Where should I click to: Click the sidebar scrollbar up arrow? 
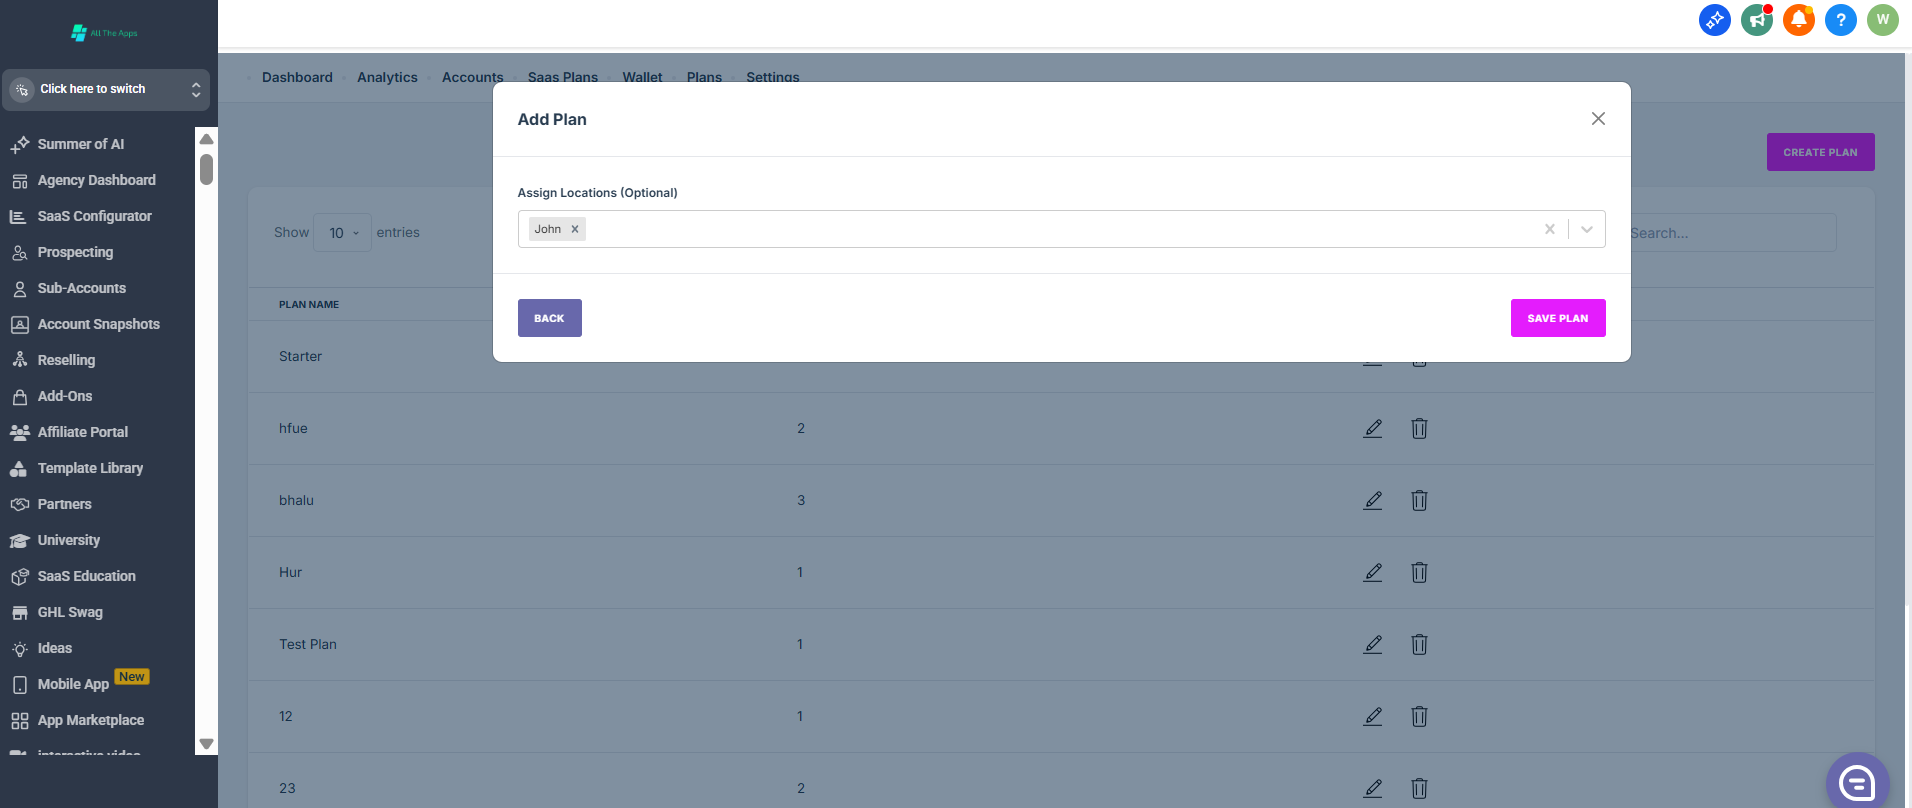[x=207, y=139]
